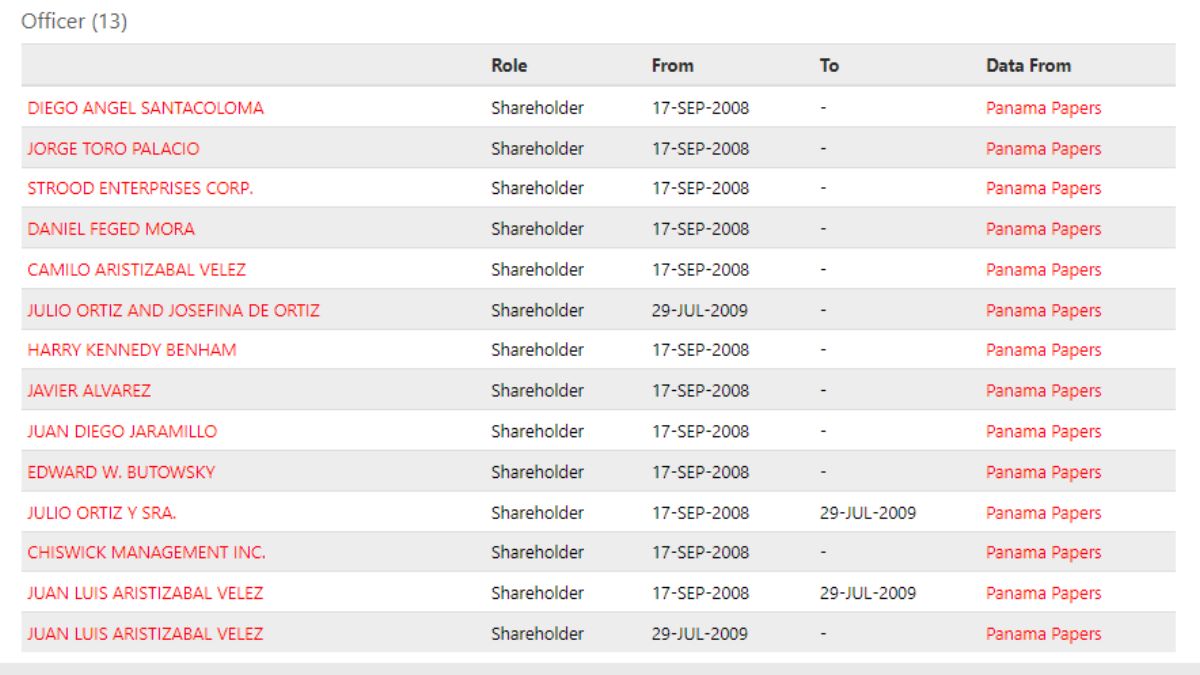Open STROOD ENTERPRISES CORP. entry

point(140,189)
